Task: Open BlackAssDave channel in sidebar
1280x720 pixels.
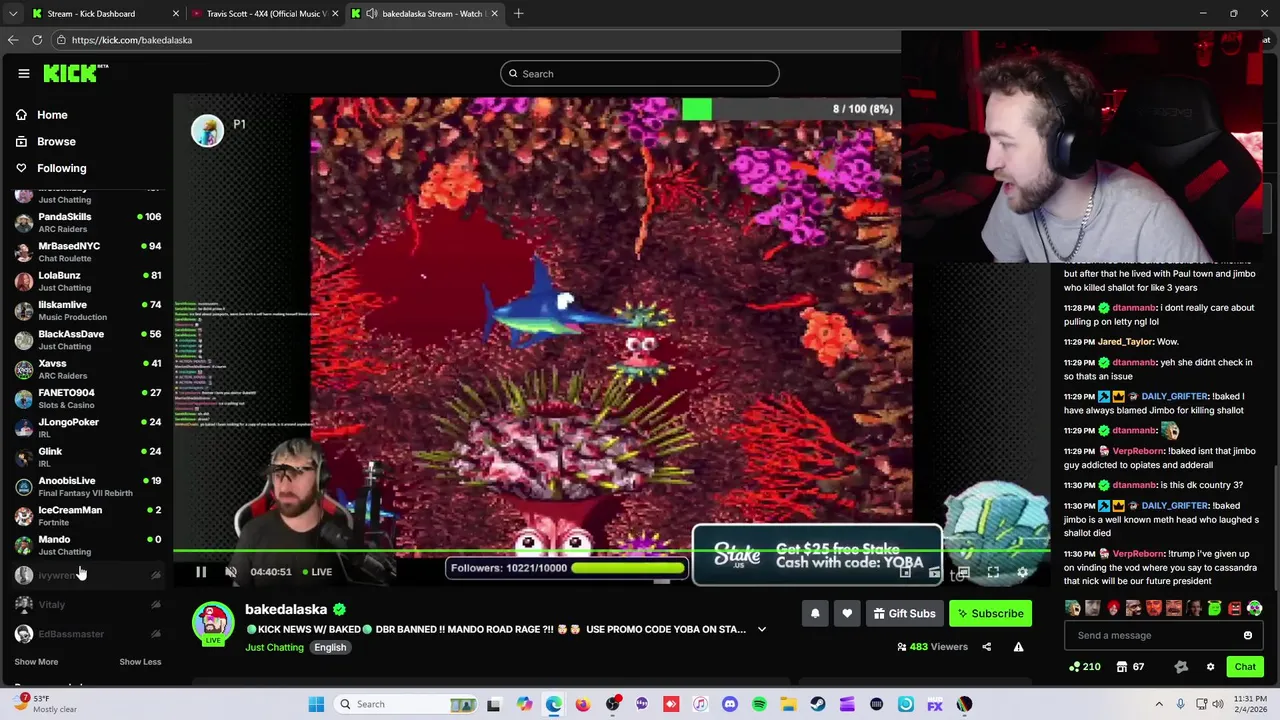Action: [x=87, y=339]
